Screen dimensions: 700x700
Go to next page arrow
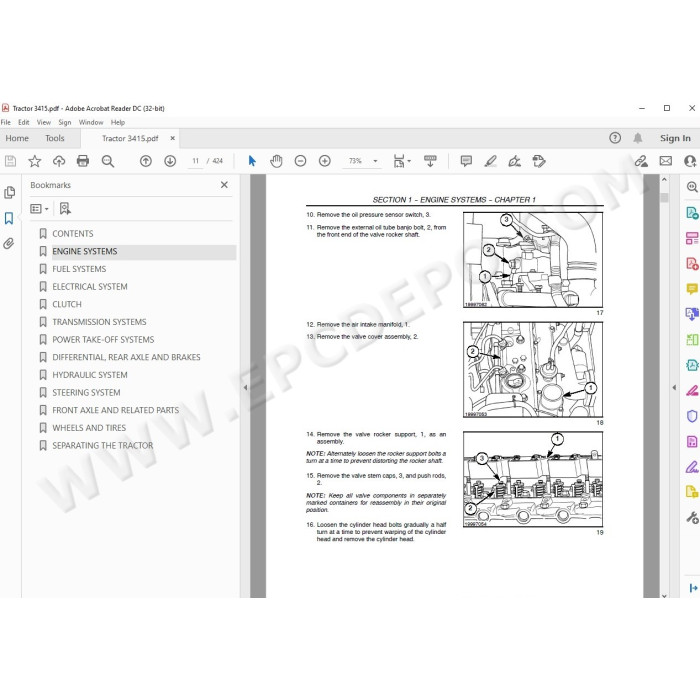click(170, 161)
